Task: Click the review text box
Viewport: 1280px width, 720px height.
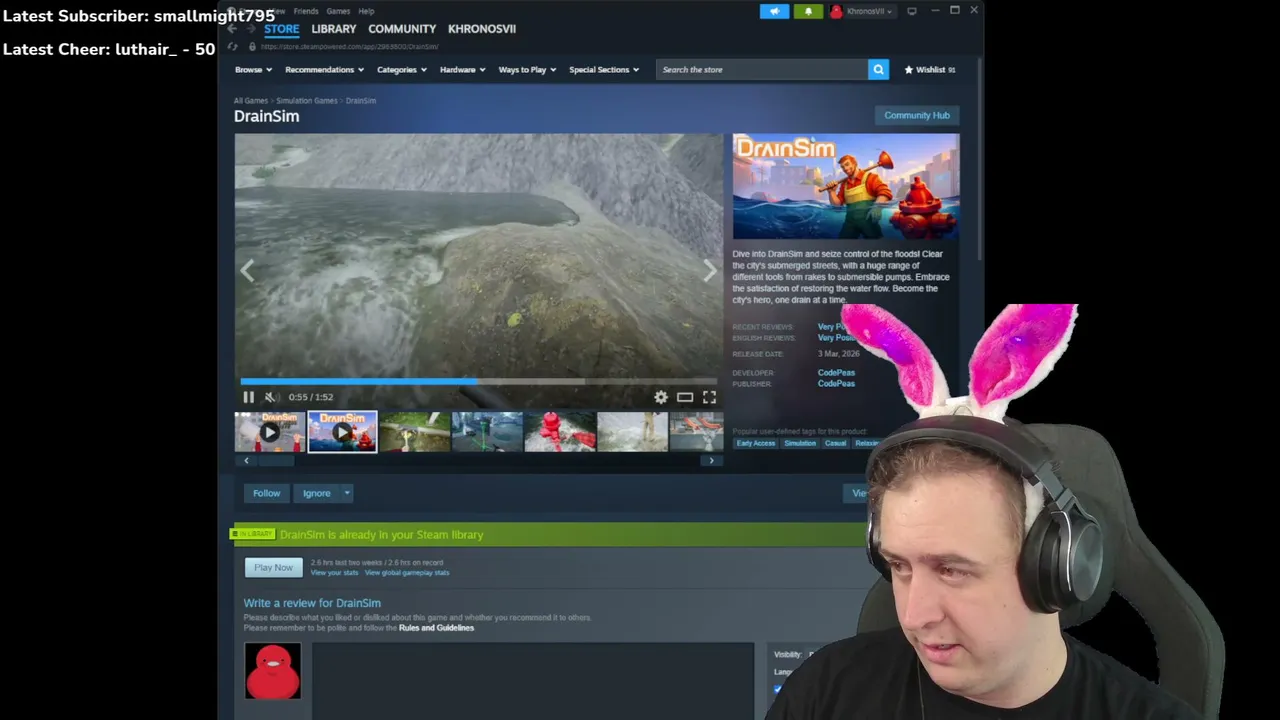Action: coord(533,682)
